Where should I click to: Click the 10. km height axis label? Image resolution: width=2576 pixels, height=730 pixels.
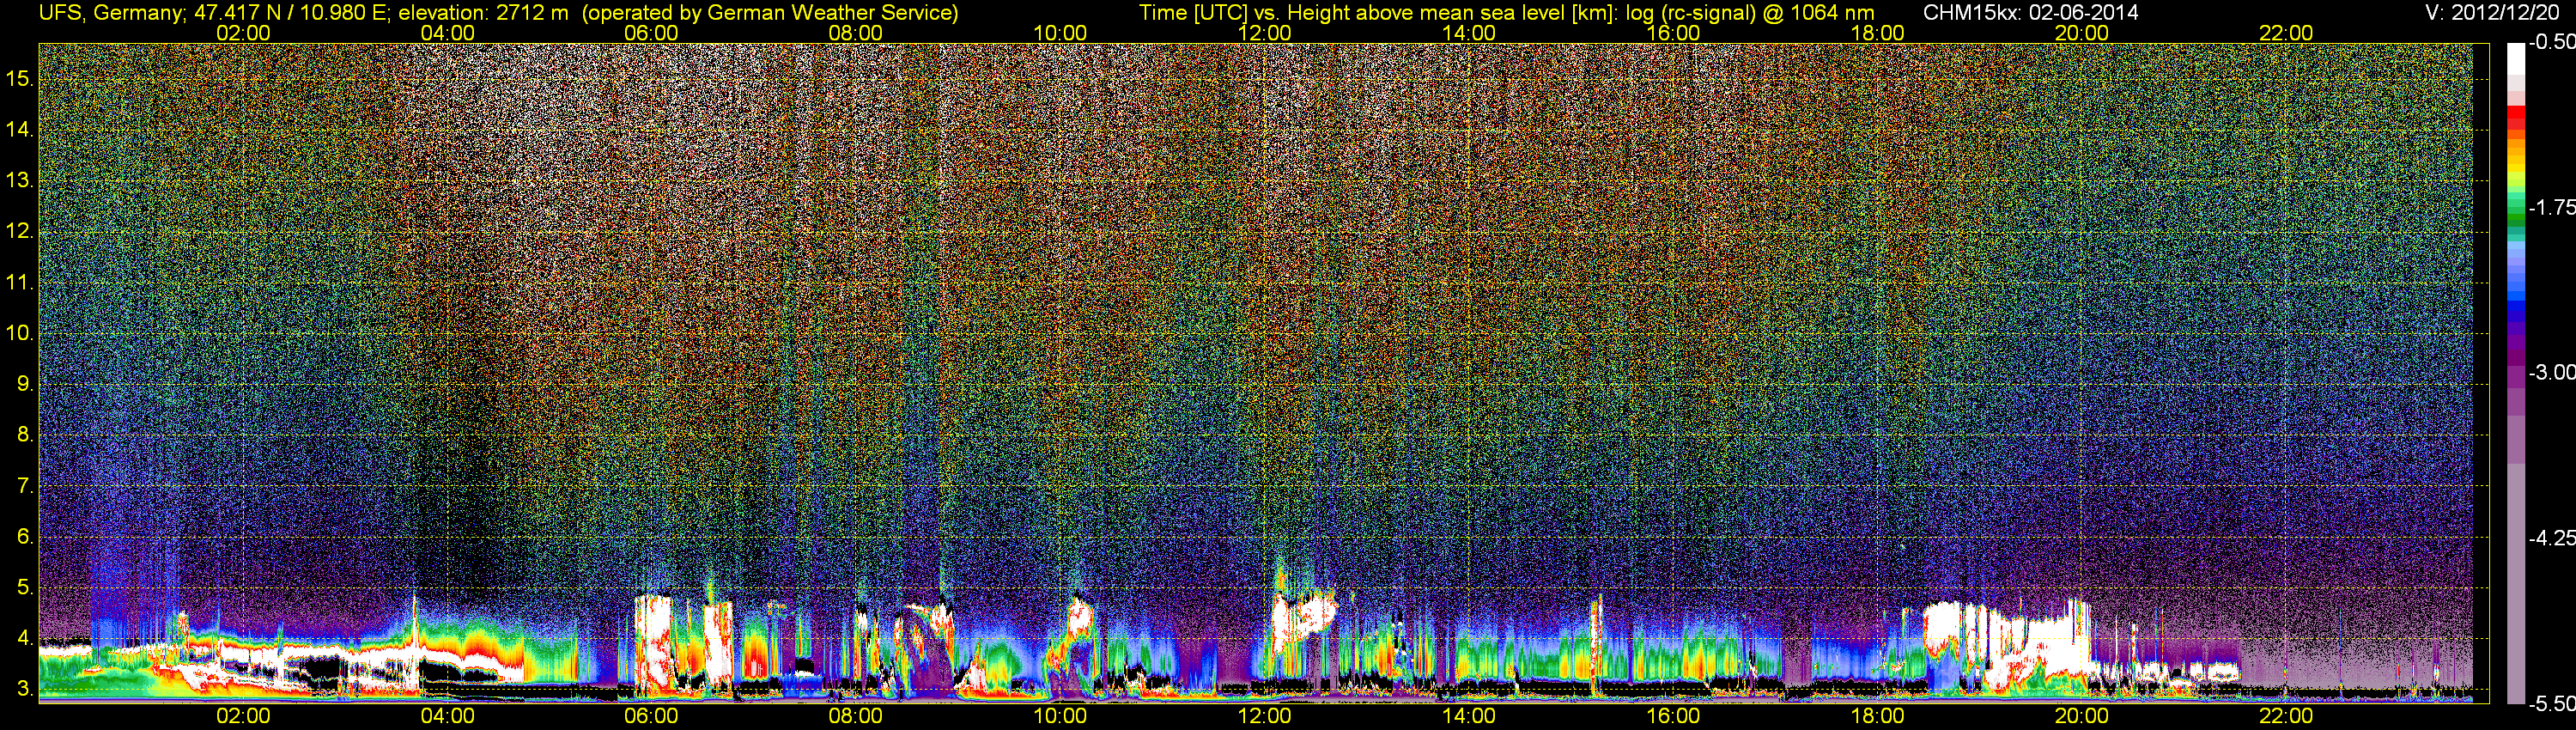[20, 332]
